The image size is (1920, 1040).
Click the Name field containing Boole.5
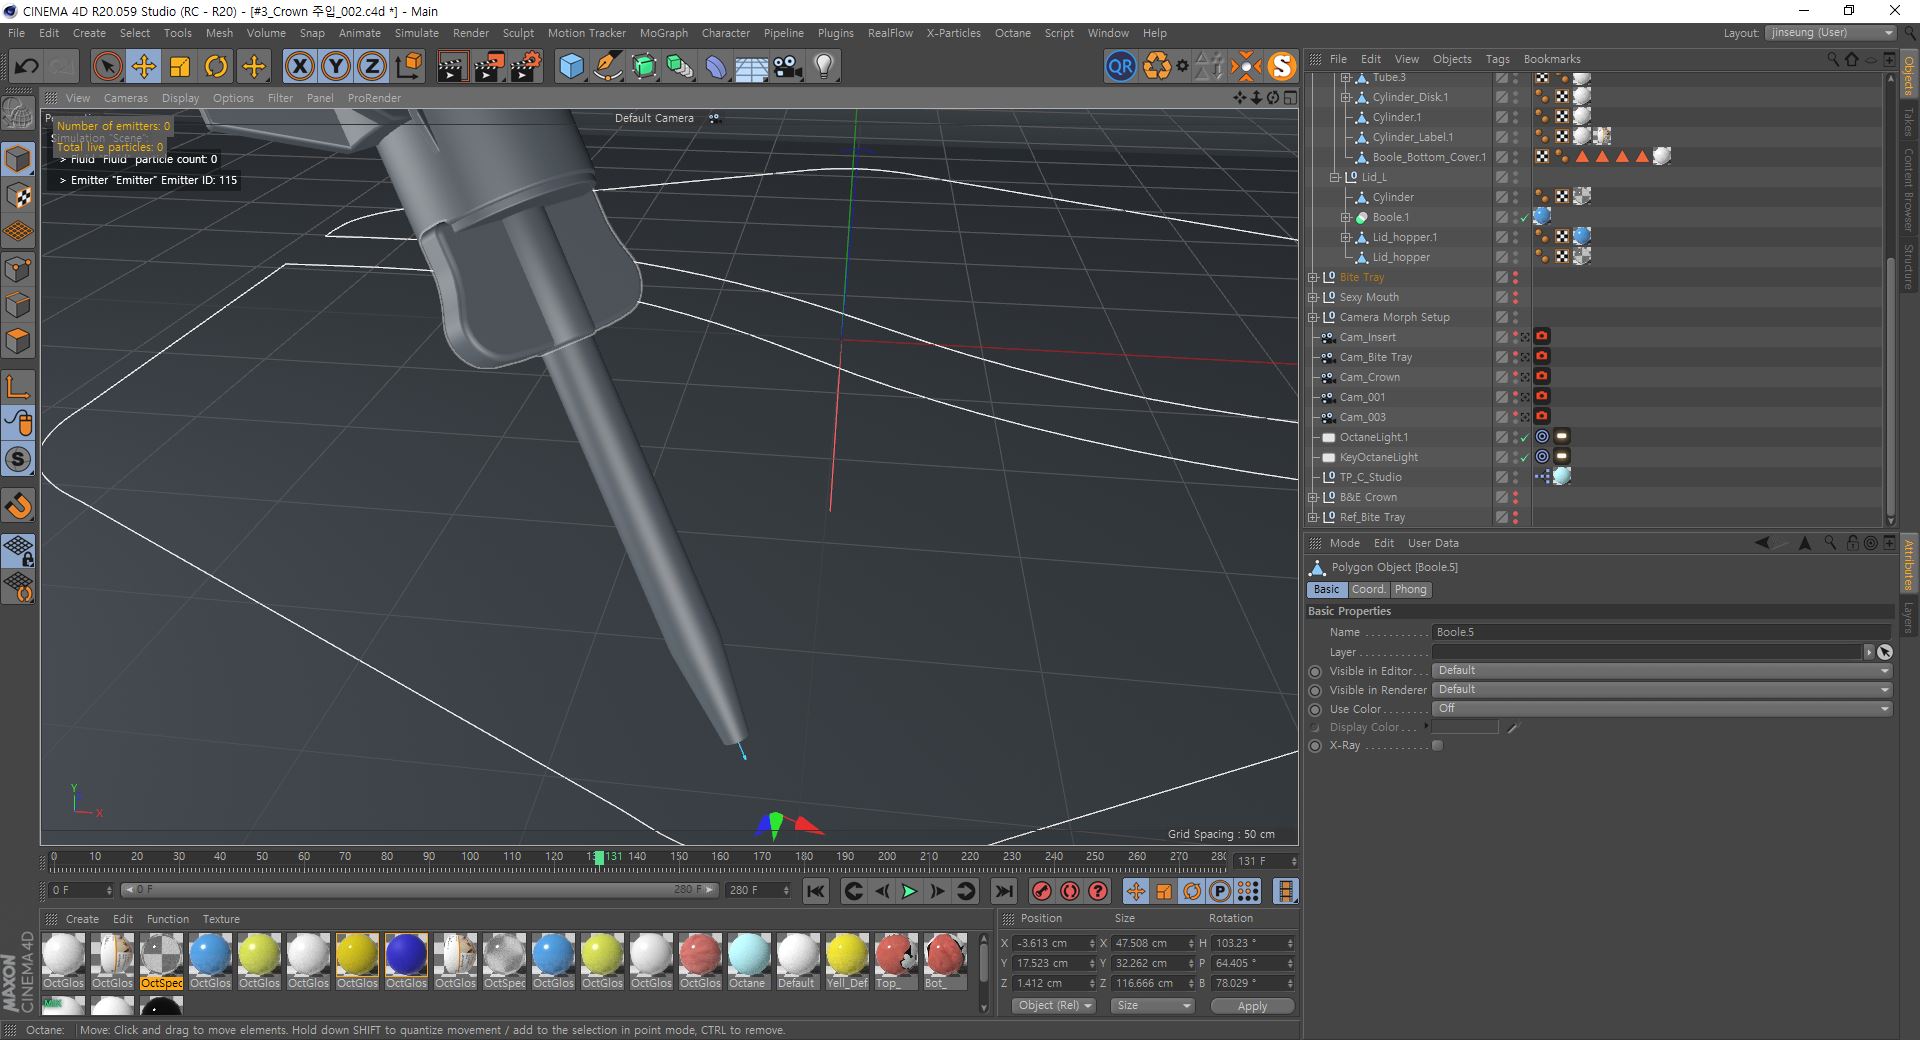(1661, 632)
